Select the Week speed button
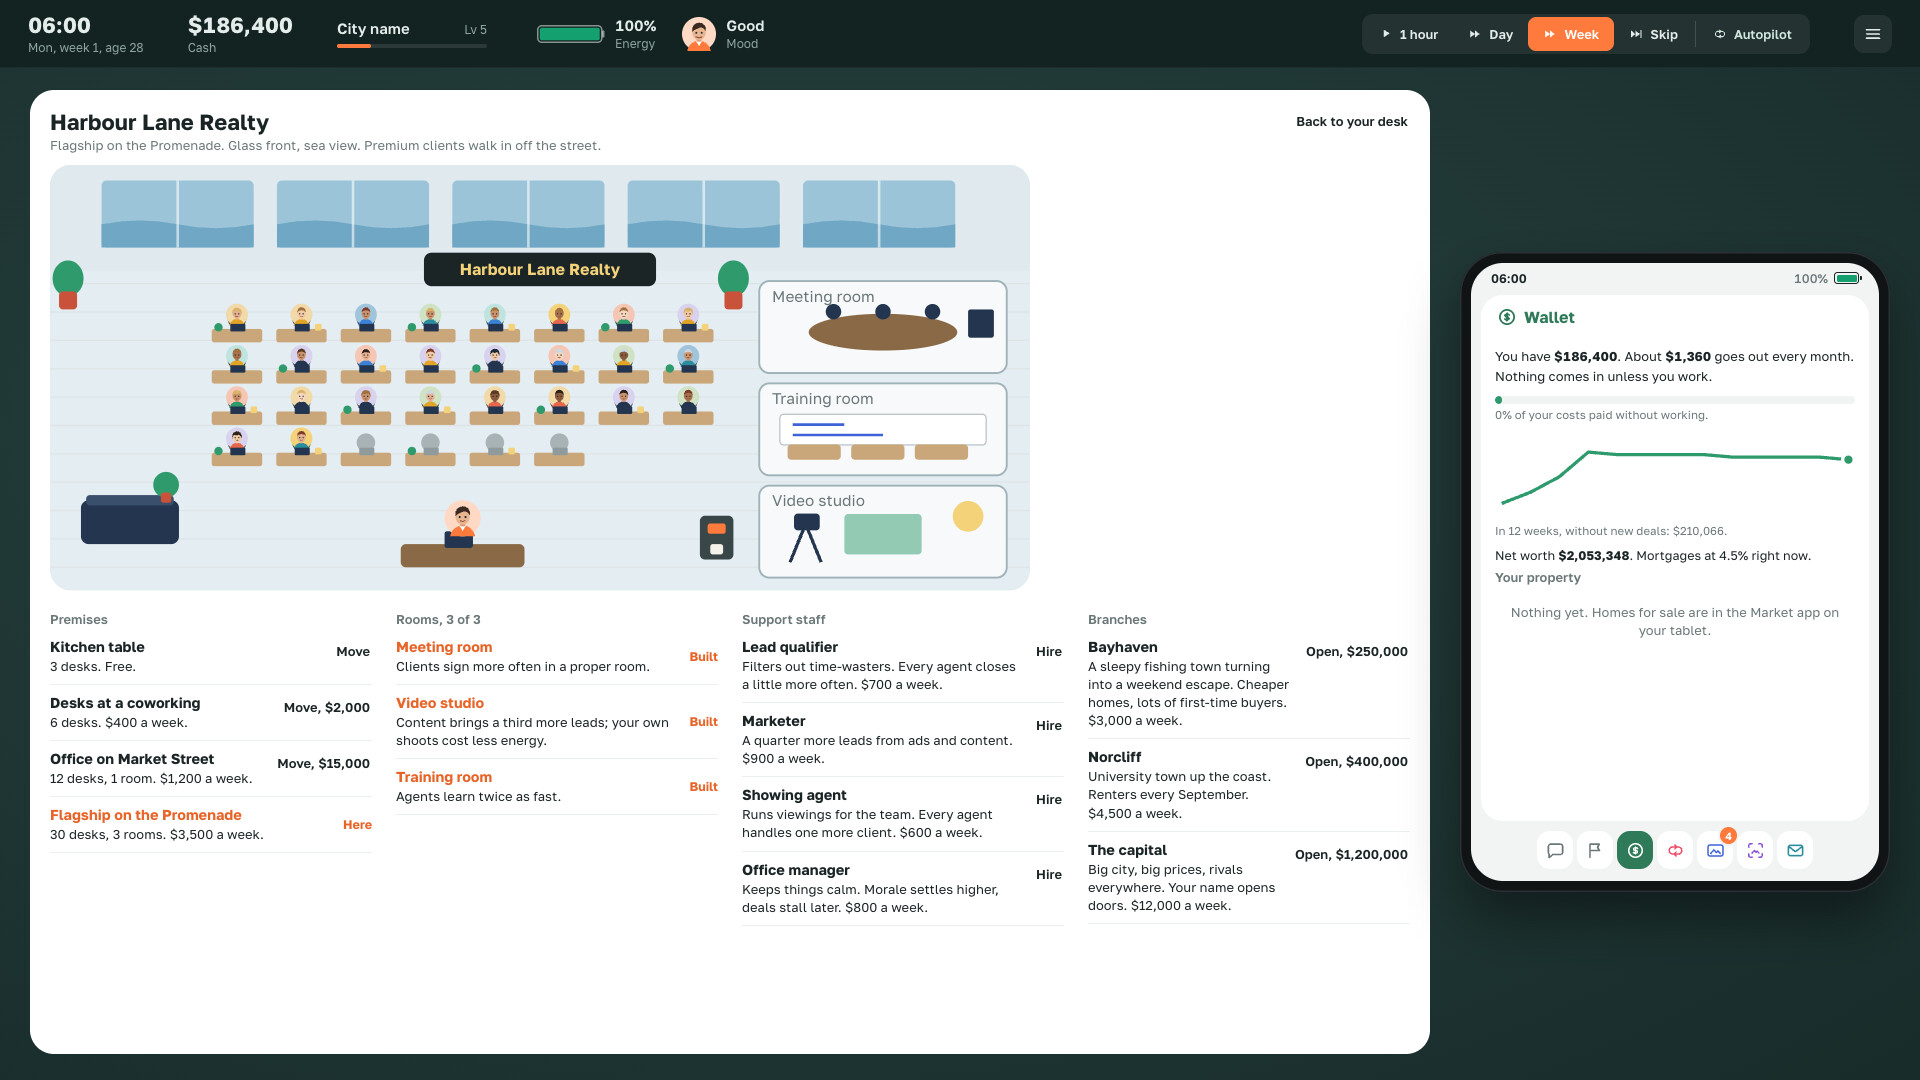 pyautogui.click(x=1571, y=34)
